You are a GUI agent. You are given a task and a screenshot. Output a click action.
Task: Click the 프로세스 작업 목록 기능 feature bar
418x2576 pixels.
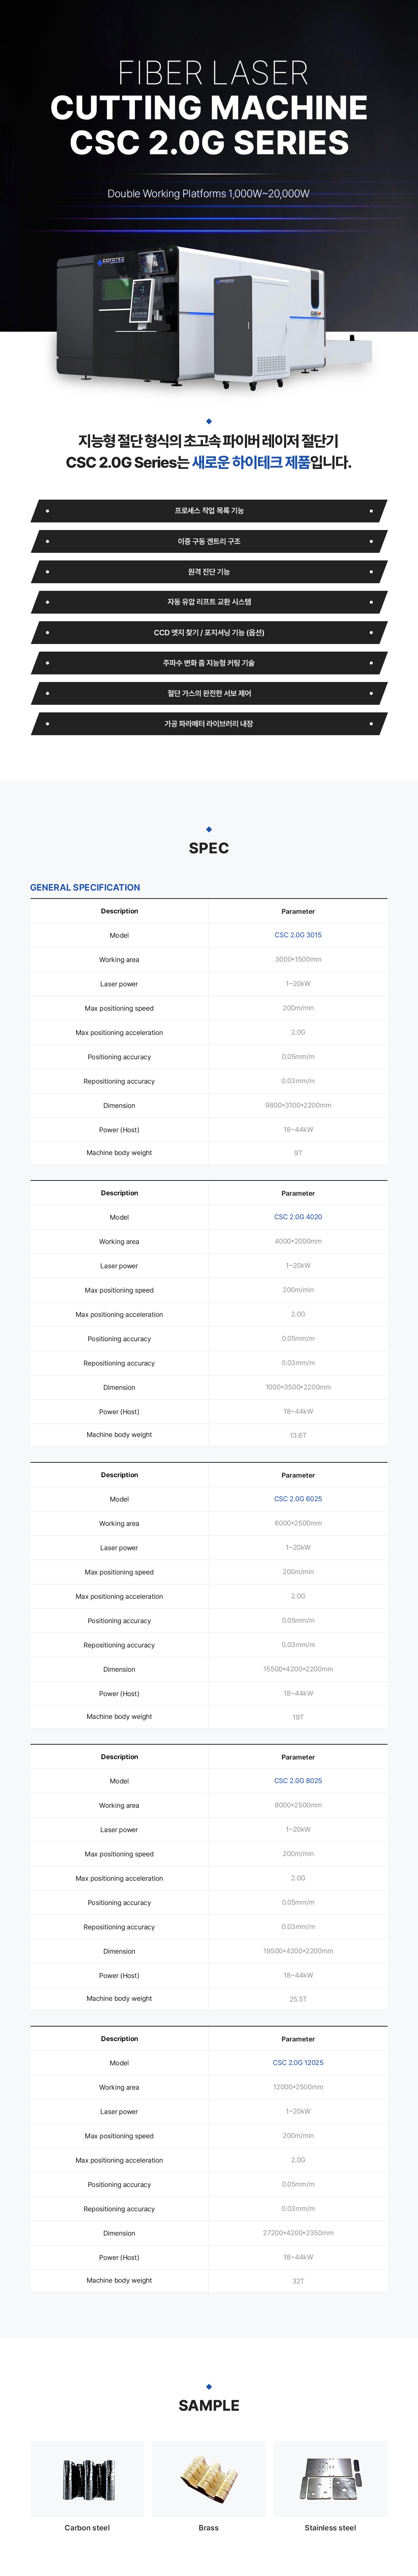(x=209, y=511)
